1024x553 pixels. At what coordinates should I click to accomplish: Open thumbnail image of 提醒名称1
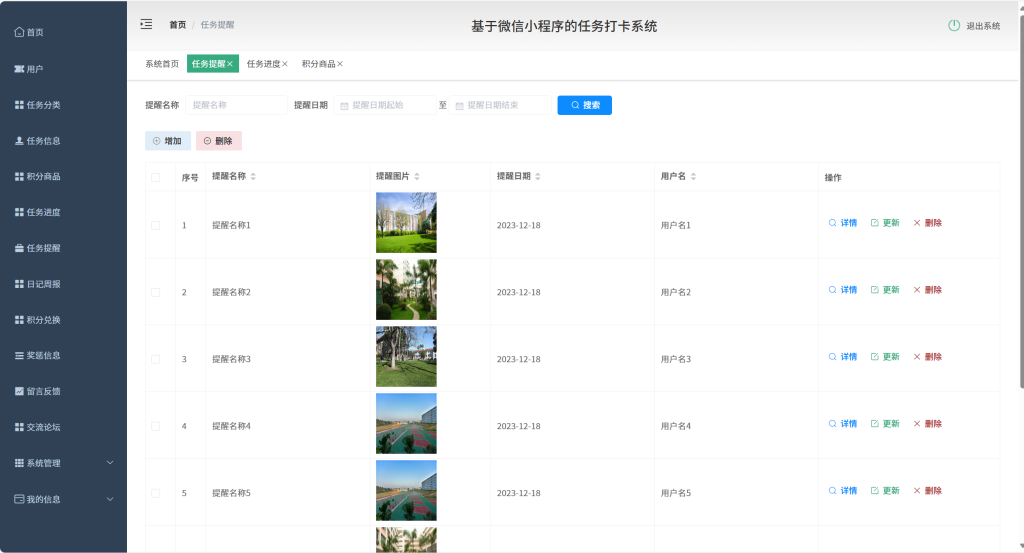click(406, 223)
